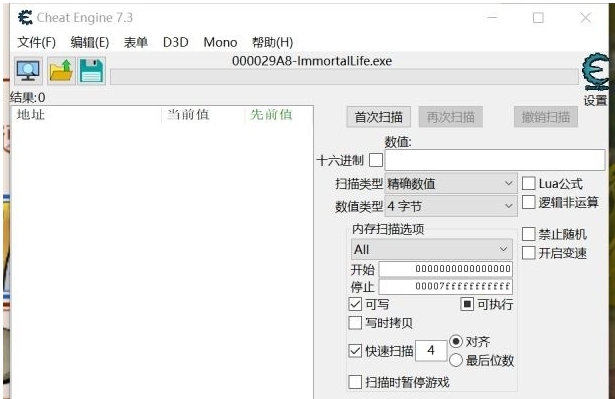Click the scan progress bar
Screen dimensions: 615x399
coord(344,77)
